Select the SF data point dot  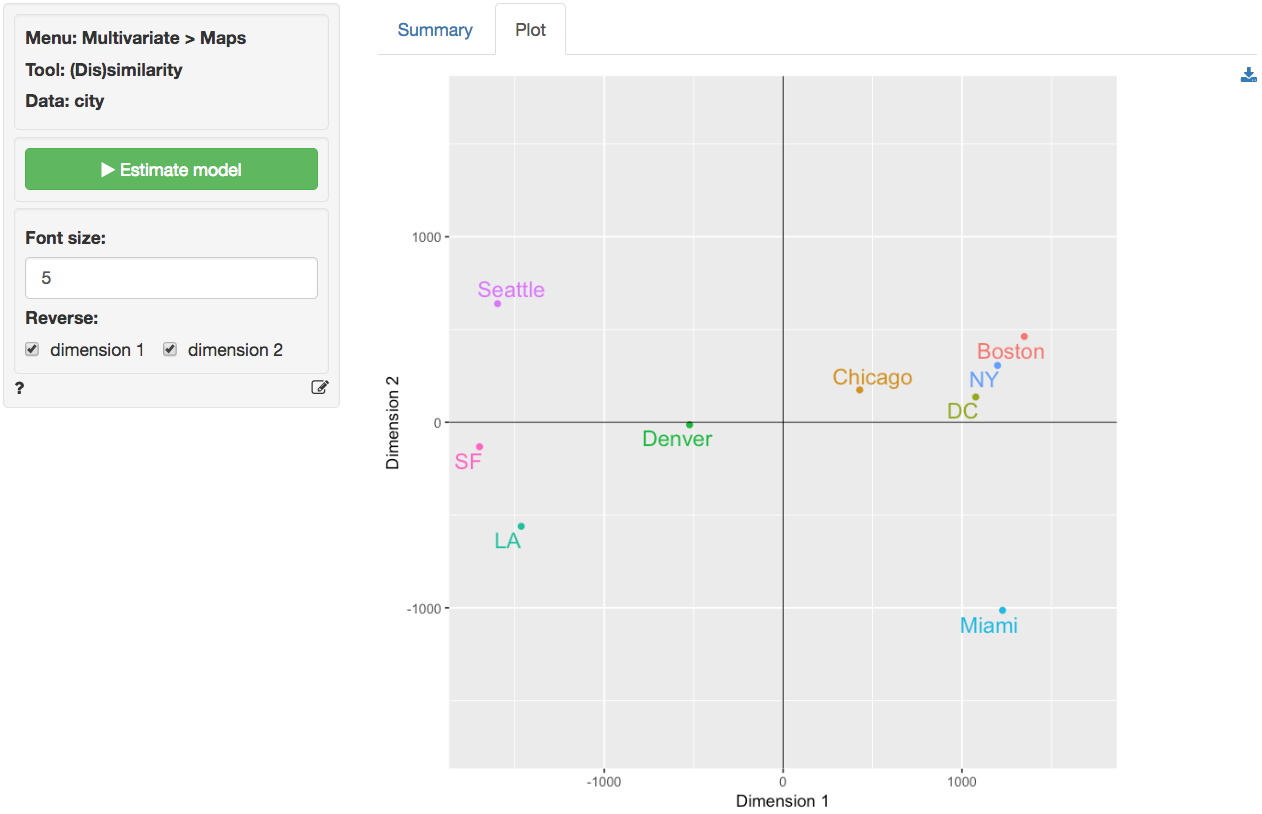[479, 447]
